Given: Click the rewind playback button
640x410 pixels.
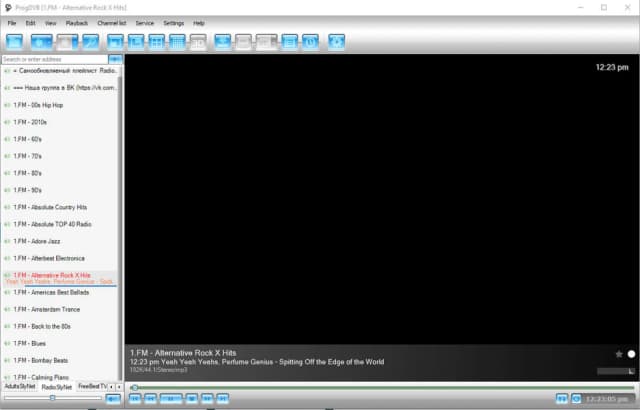Looking at the screenshot, I should coord(151,399).
